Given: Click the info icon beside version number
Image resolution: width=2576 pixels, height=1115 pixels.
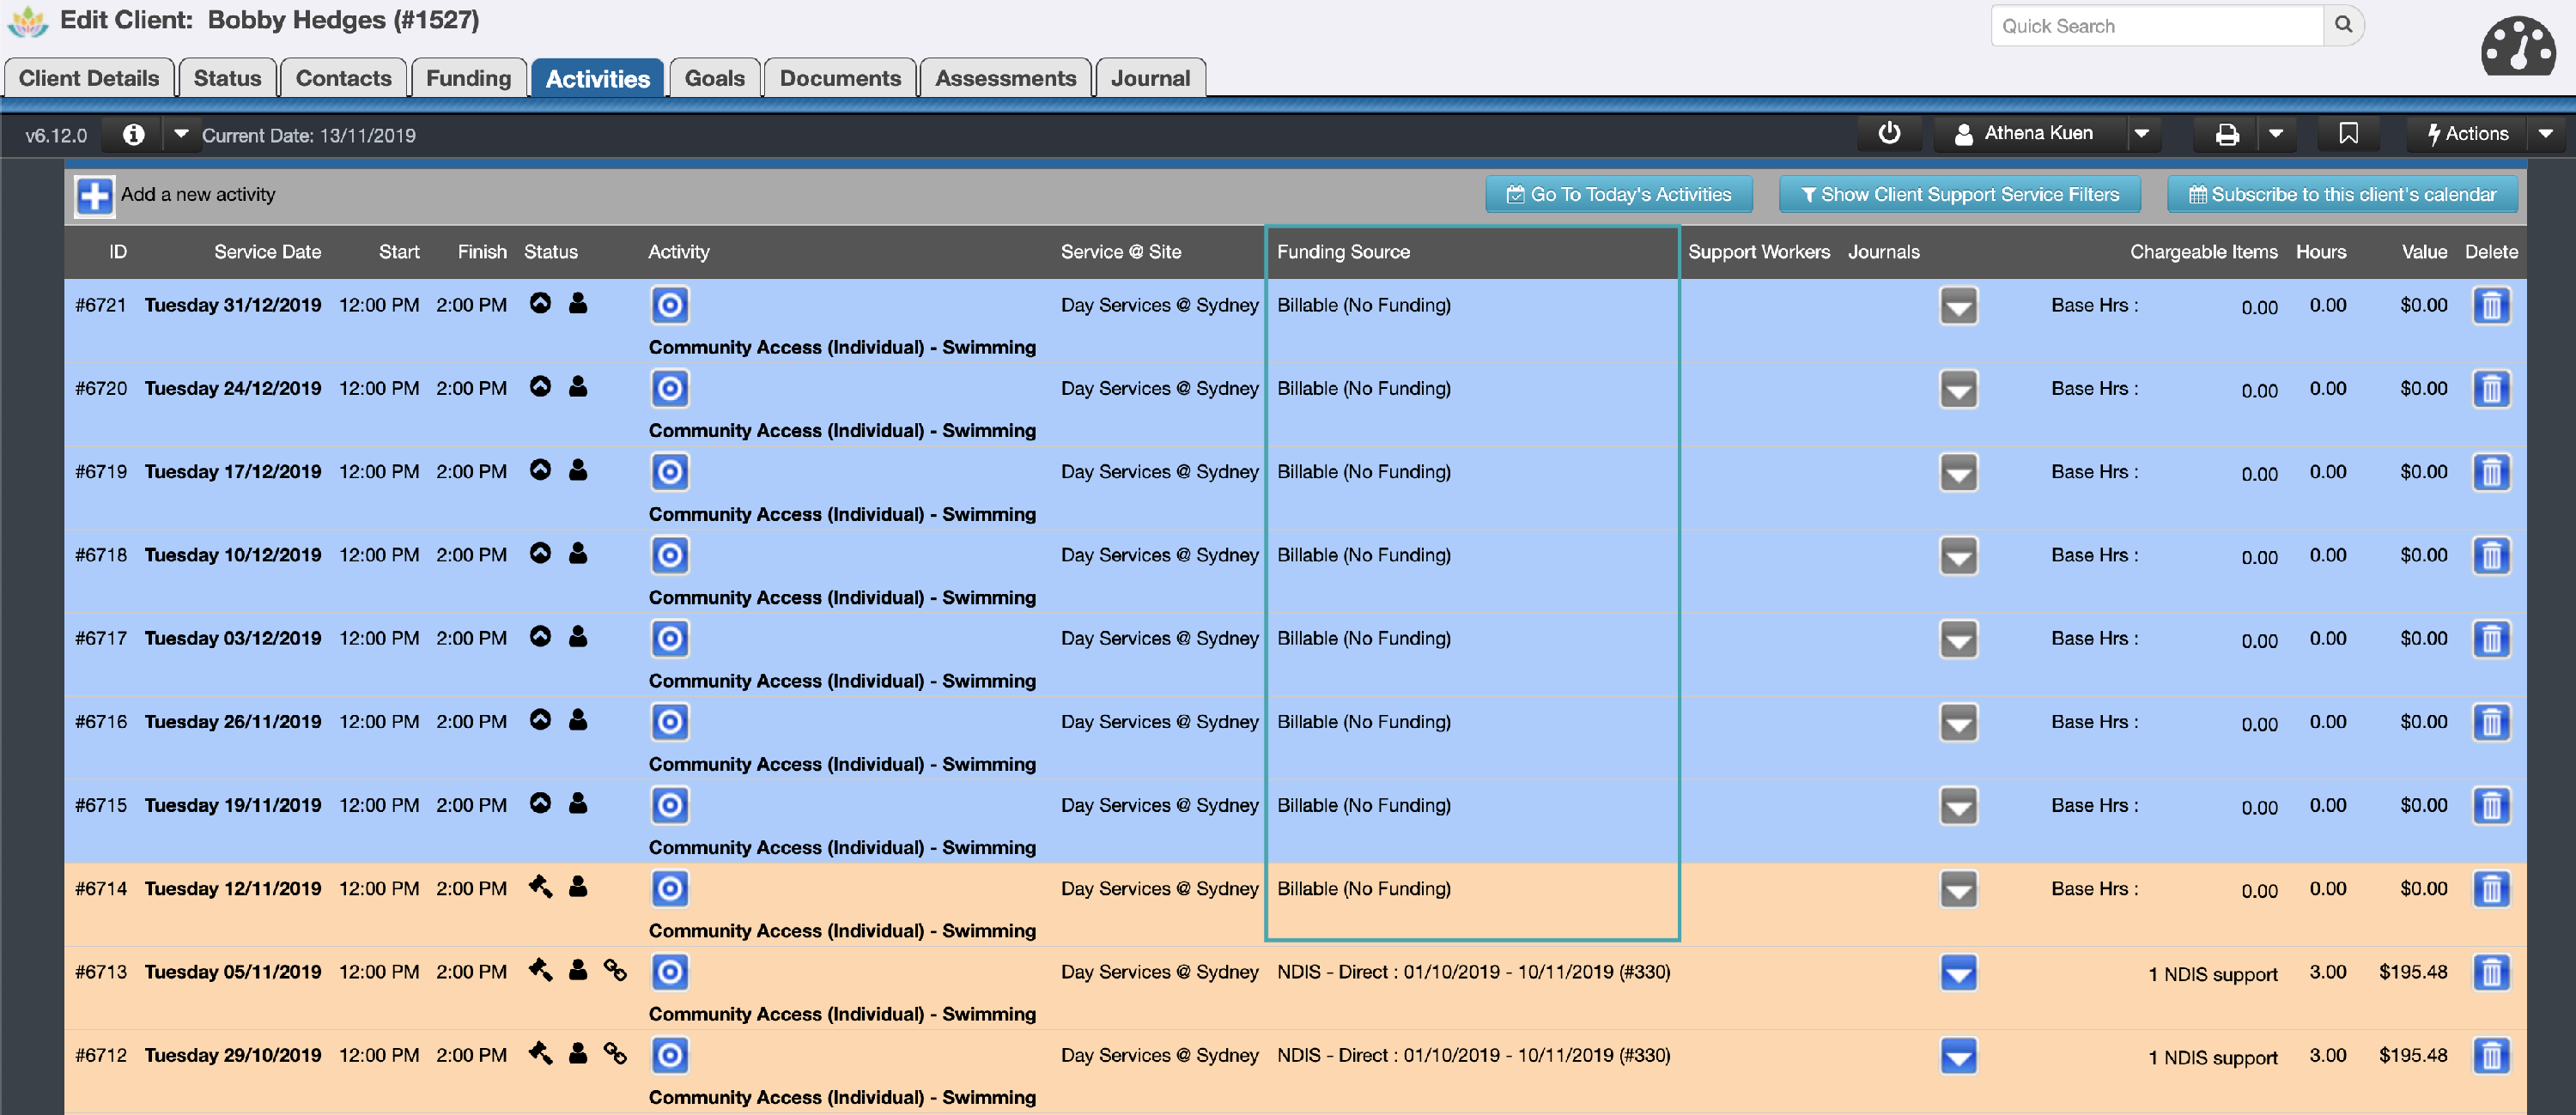Looking at the screenshot, I should (134, 134).
